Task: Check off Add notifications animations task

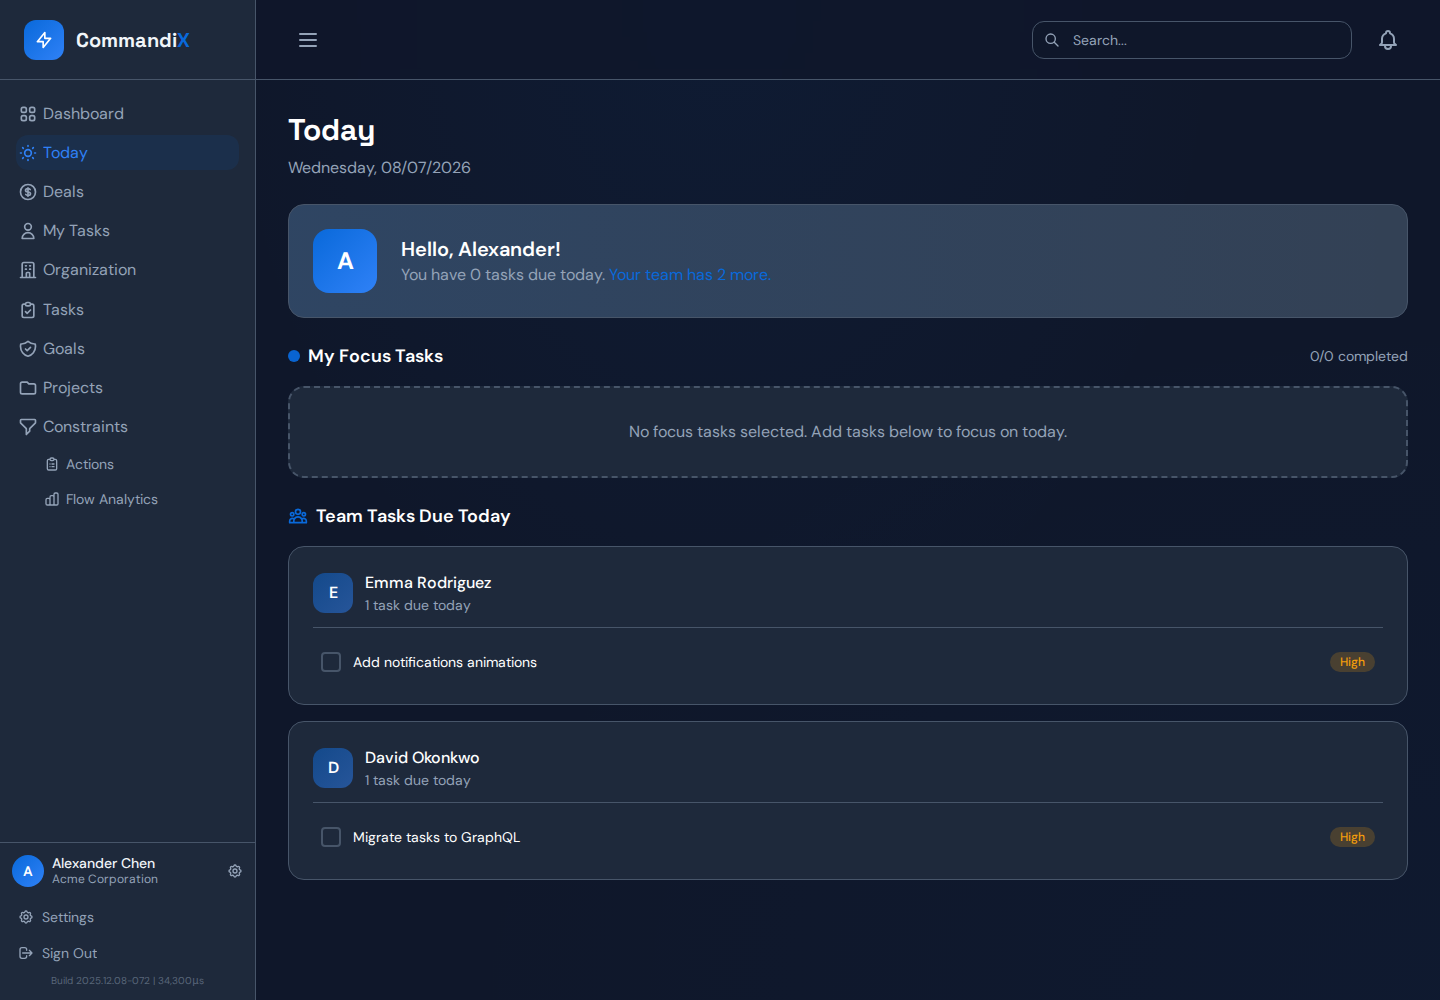Action: pos(331,662)
